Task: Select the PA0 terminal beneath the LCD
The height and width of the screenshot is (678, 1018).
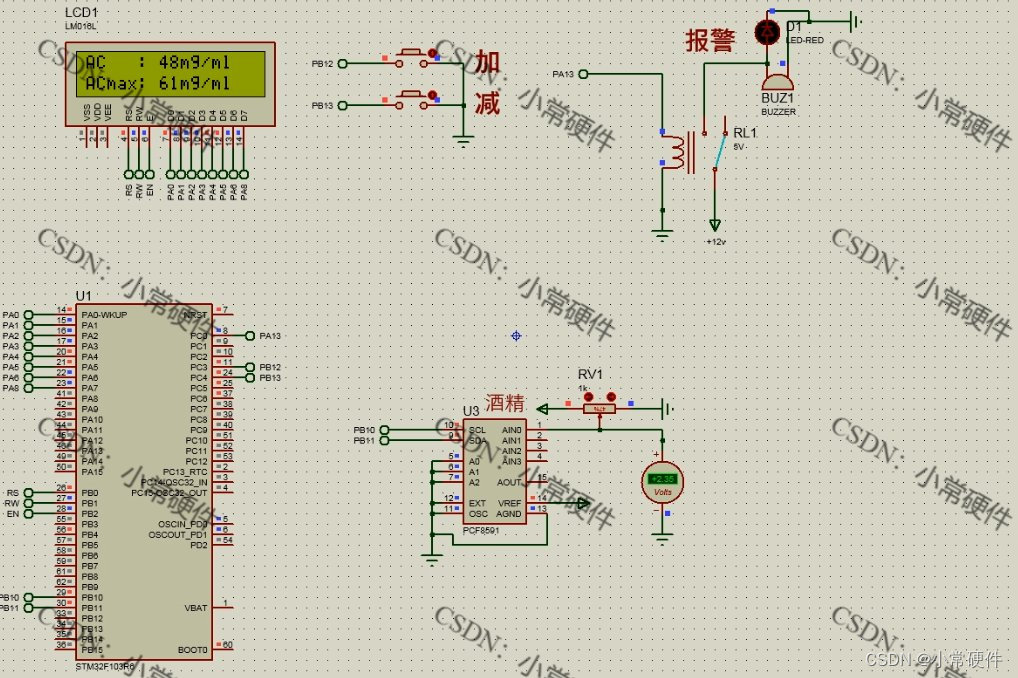Action: tap(170, 174)
